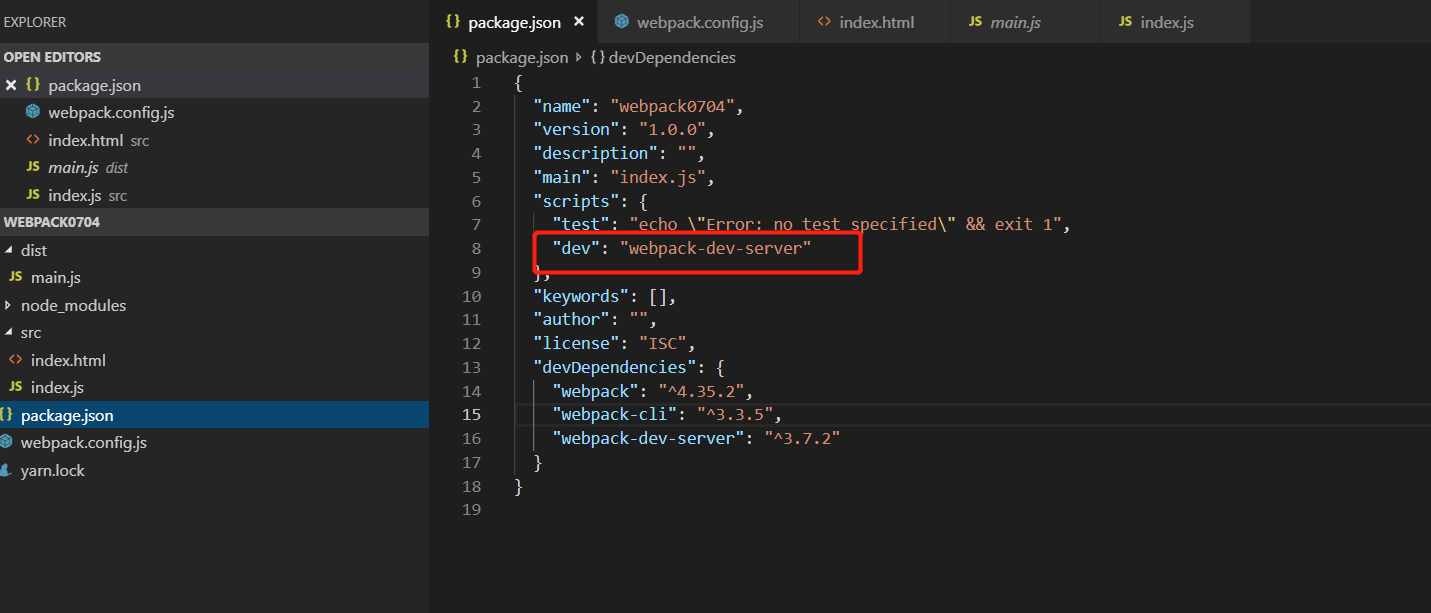This screenshot has height=613, width=1431.
Task: Expand the node_modules folder arrow
Action: 9,305
